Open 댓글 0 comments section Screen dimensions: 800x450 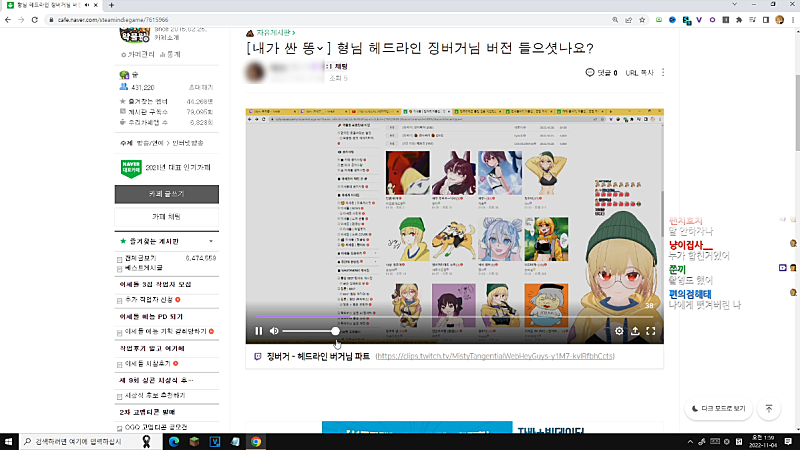click(x=602, y=72)
